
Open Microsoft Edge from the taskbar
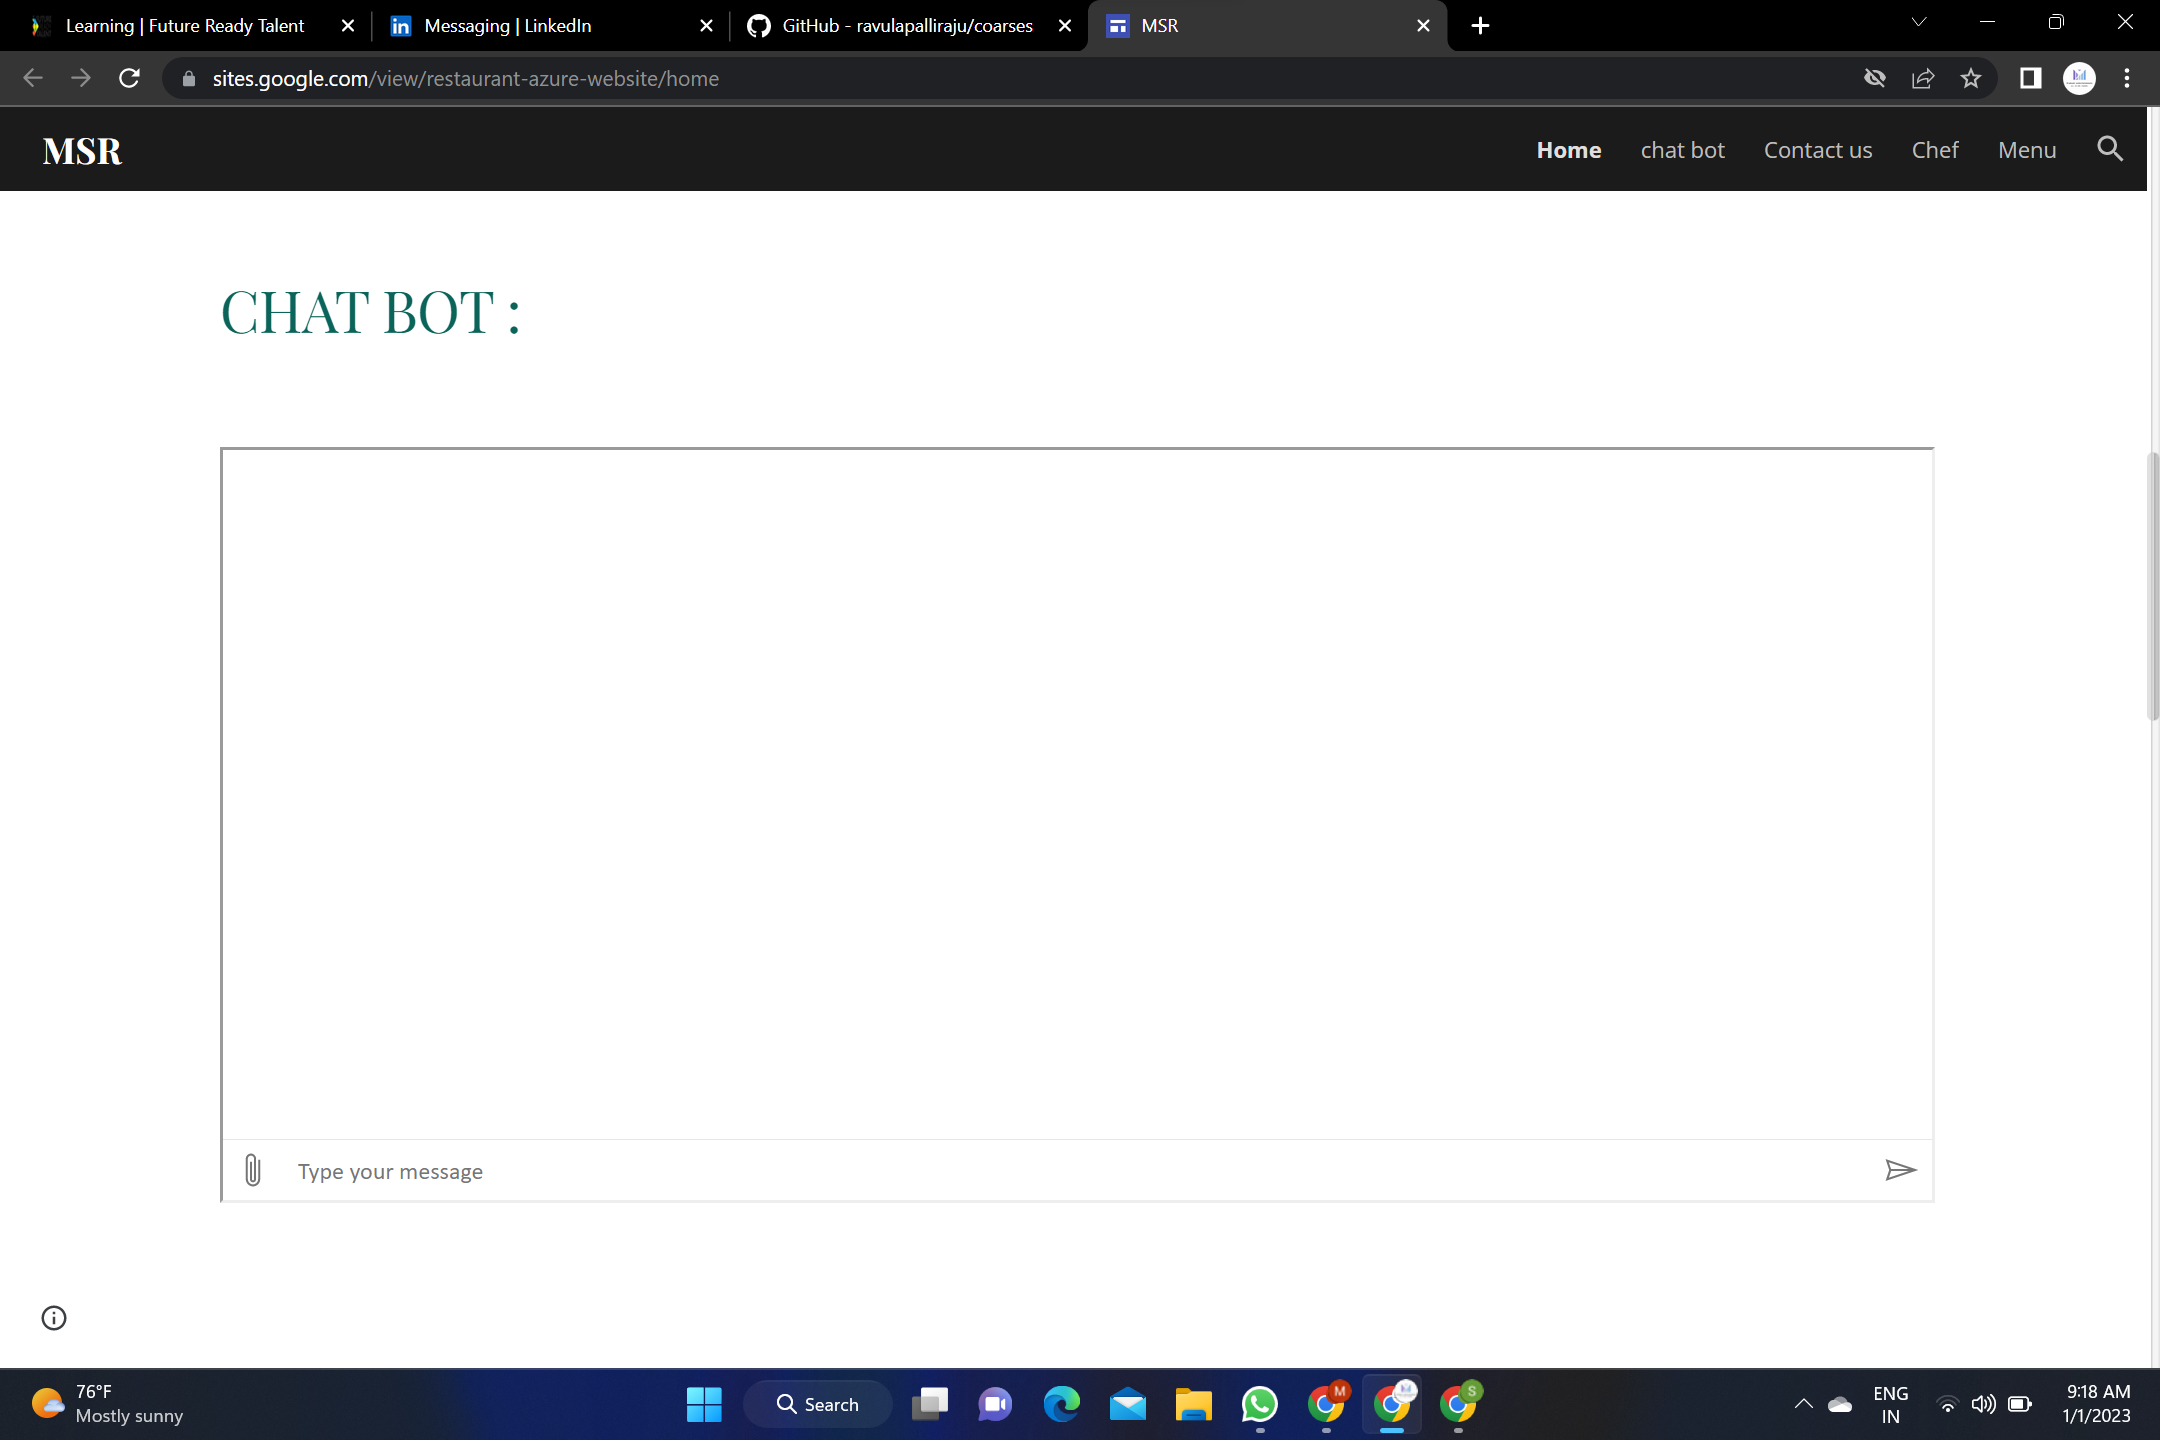(1062, 1404)
